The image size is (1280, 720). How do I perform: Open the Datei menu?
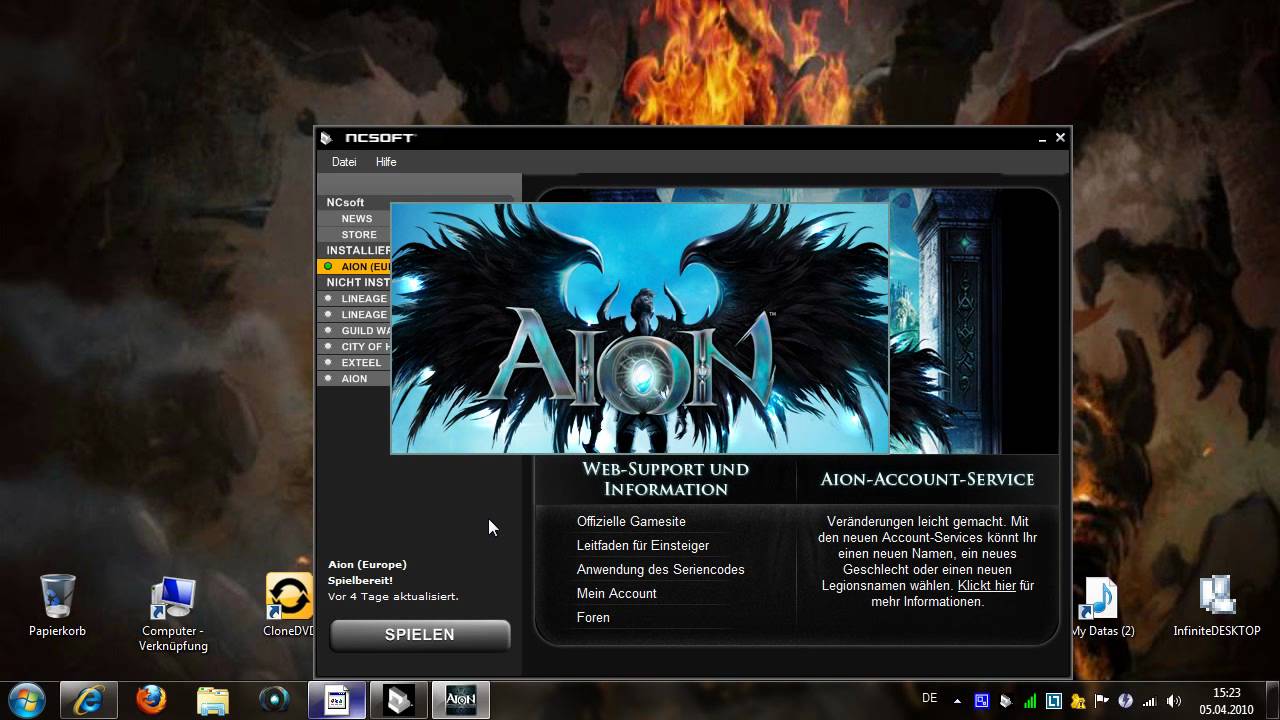pyautogui.click(x=344, y=162)
